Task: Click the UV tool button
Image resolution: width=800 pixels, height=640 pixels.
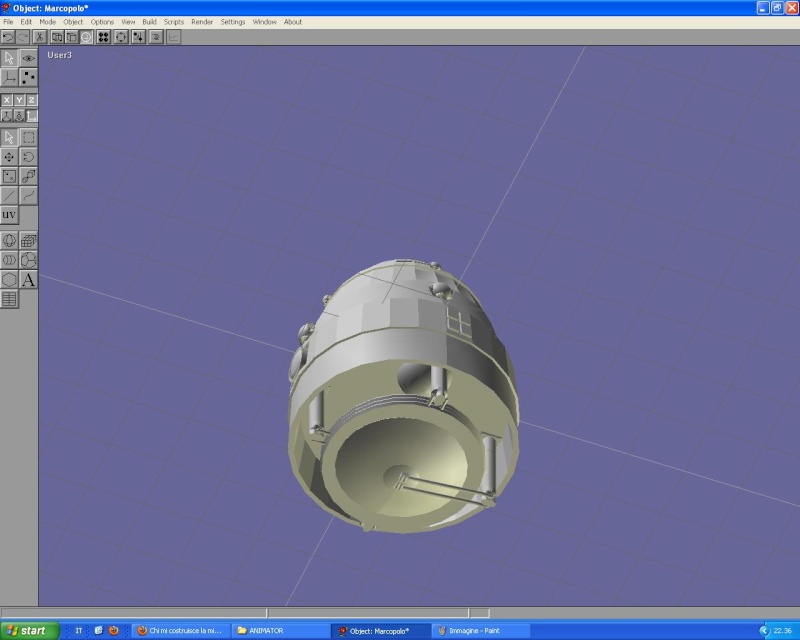Action: coord(9,215)
